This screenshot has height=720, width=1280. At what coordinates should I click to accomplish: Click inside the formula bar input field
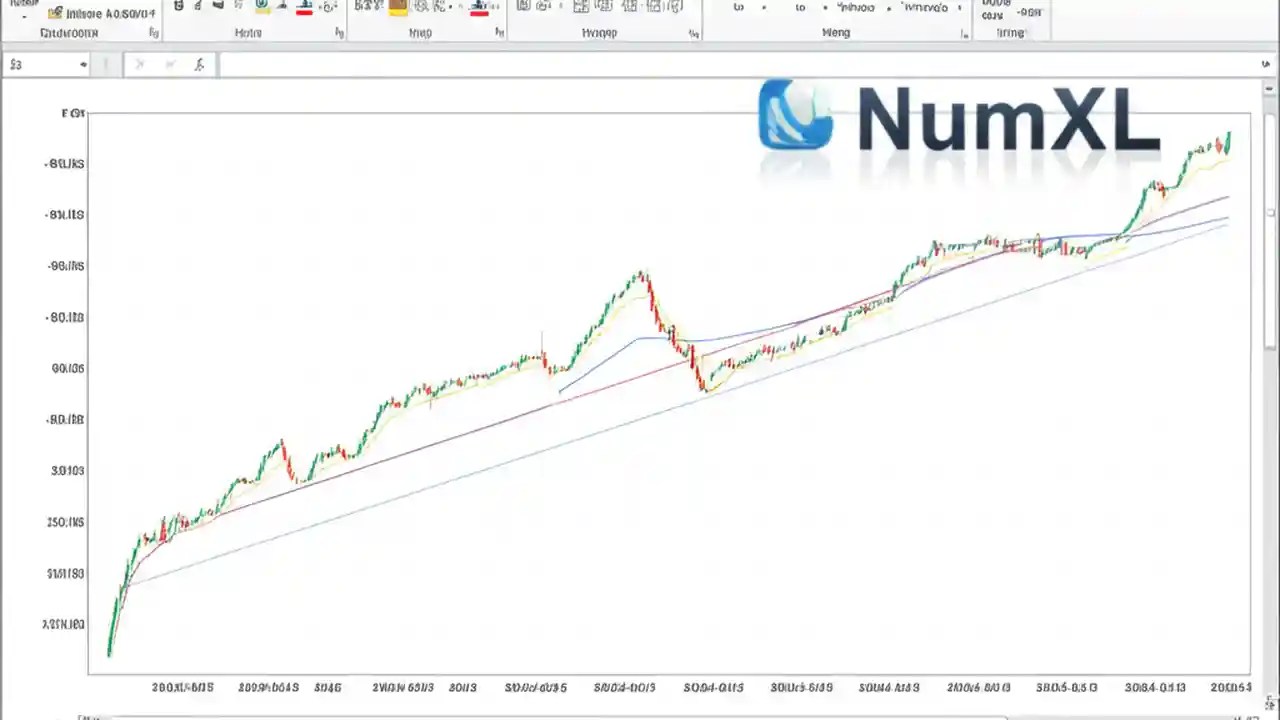[700, 64]
